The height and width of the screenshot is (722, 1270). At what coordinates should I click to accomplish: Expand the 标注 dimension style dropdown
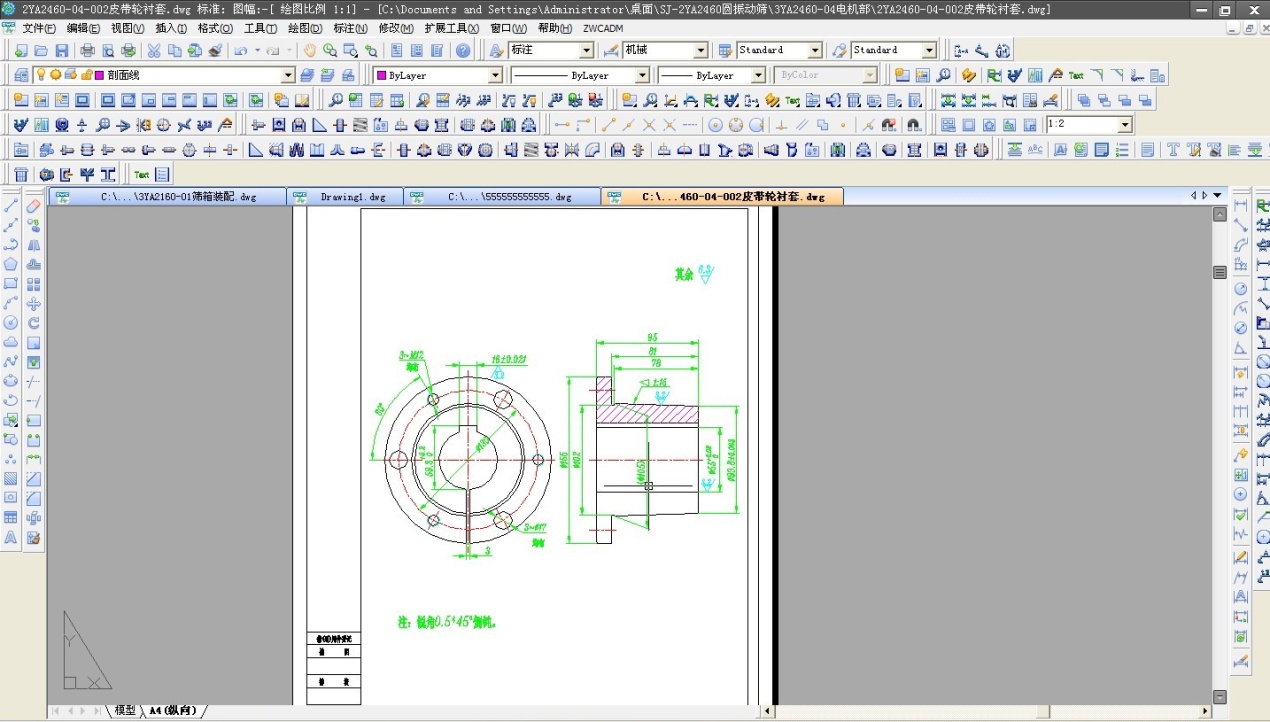pyautogui.click(x=586, y=50)
